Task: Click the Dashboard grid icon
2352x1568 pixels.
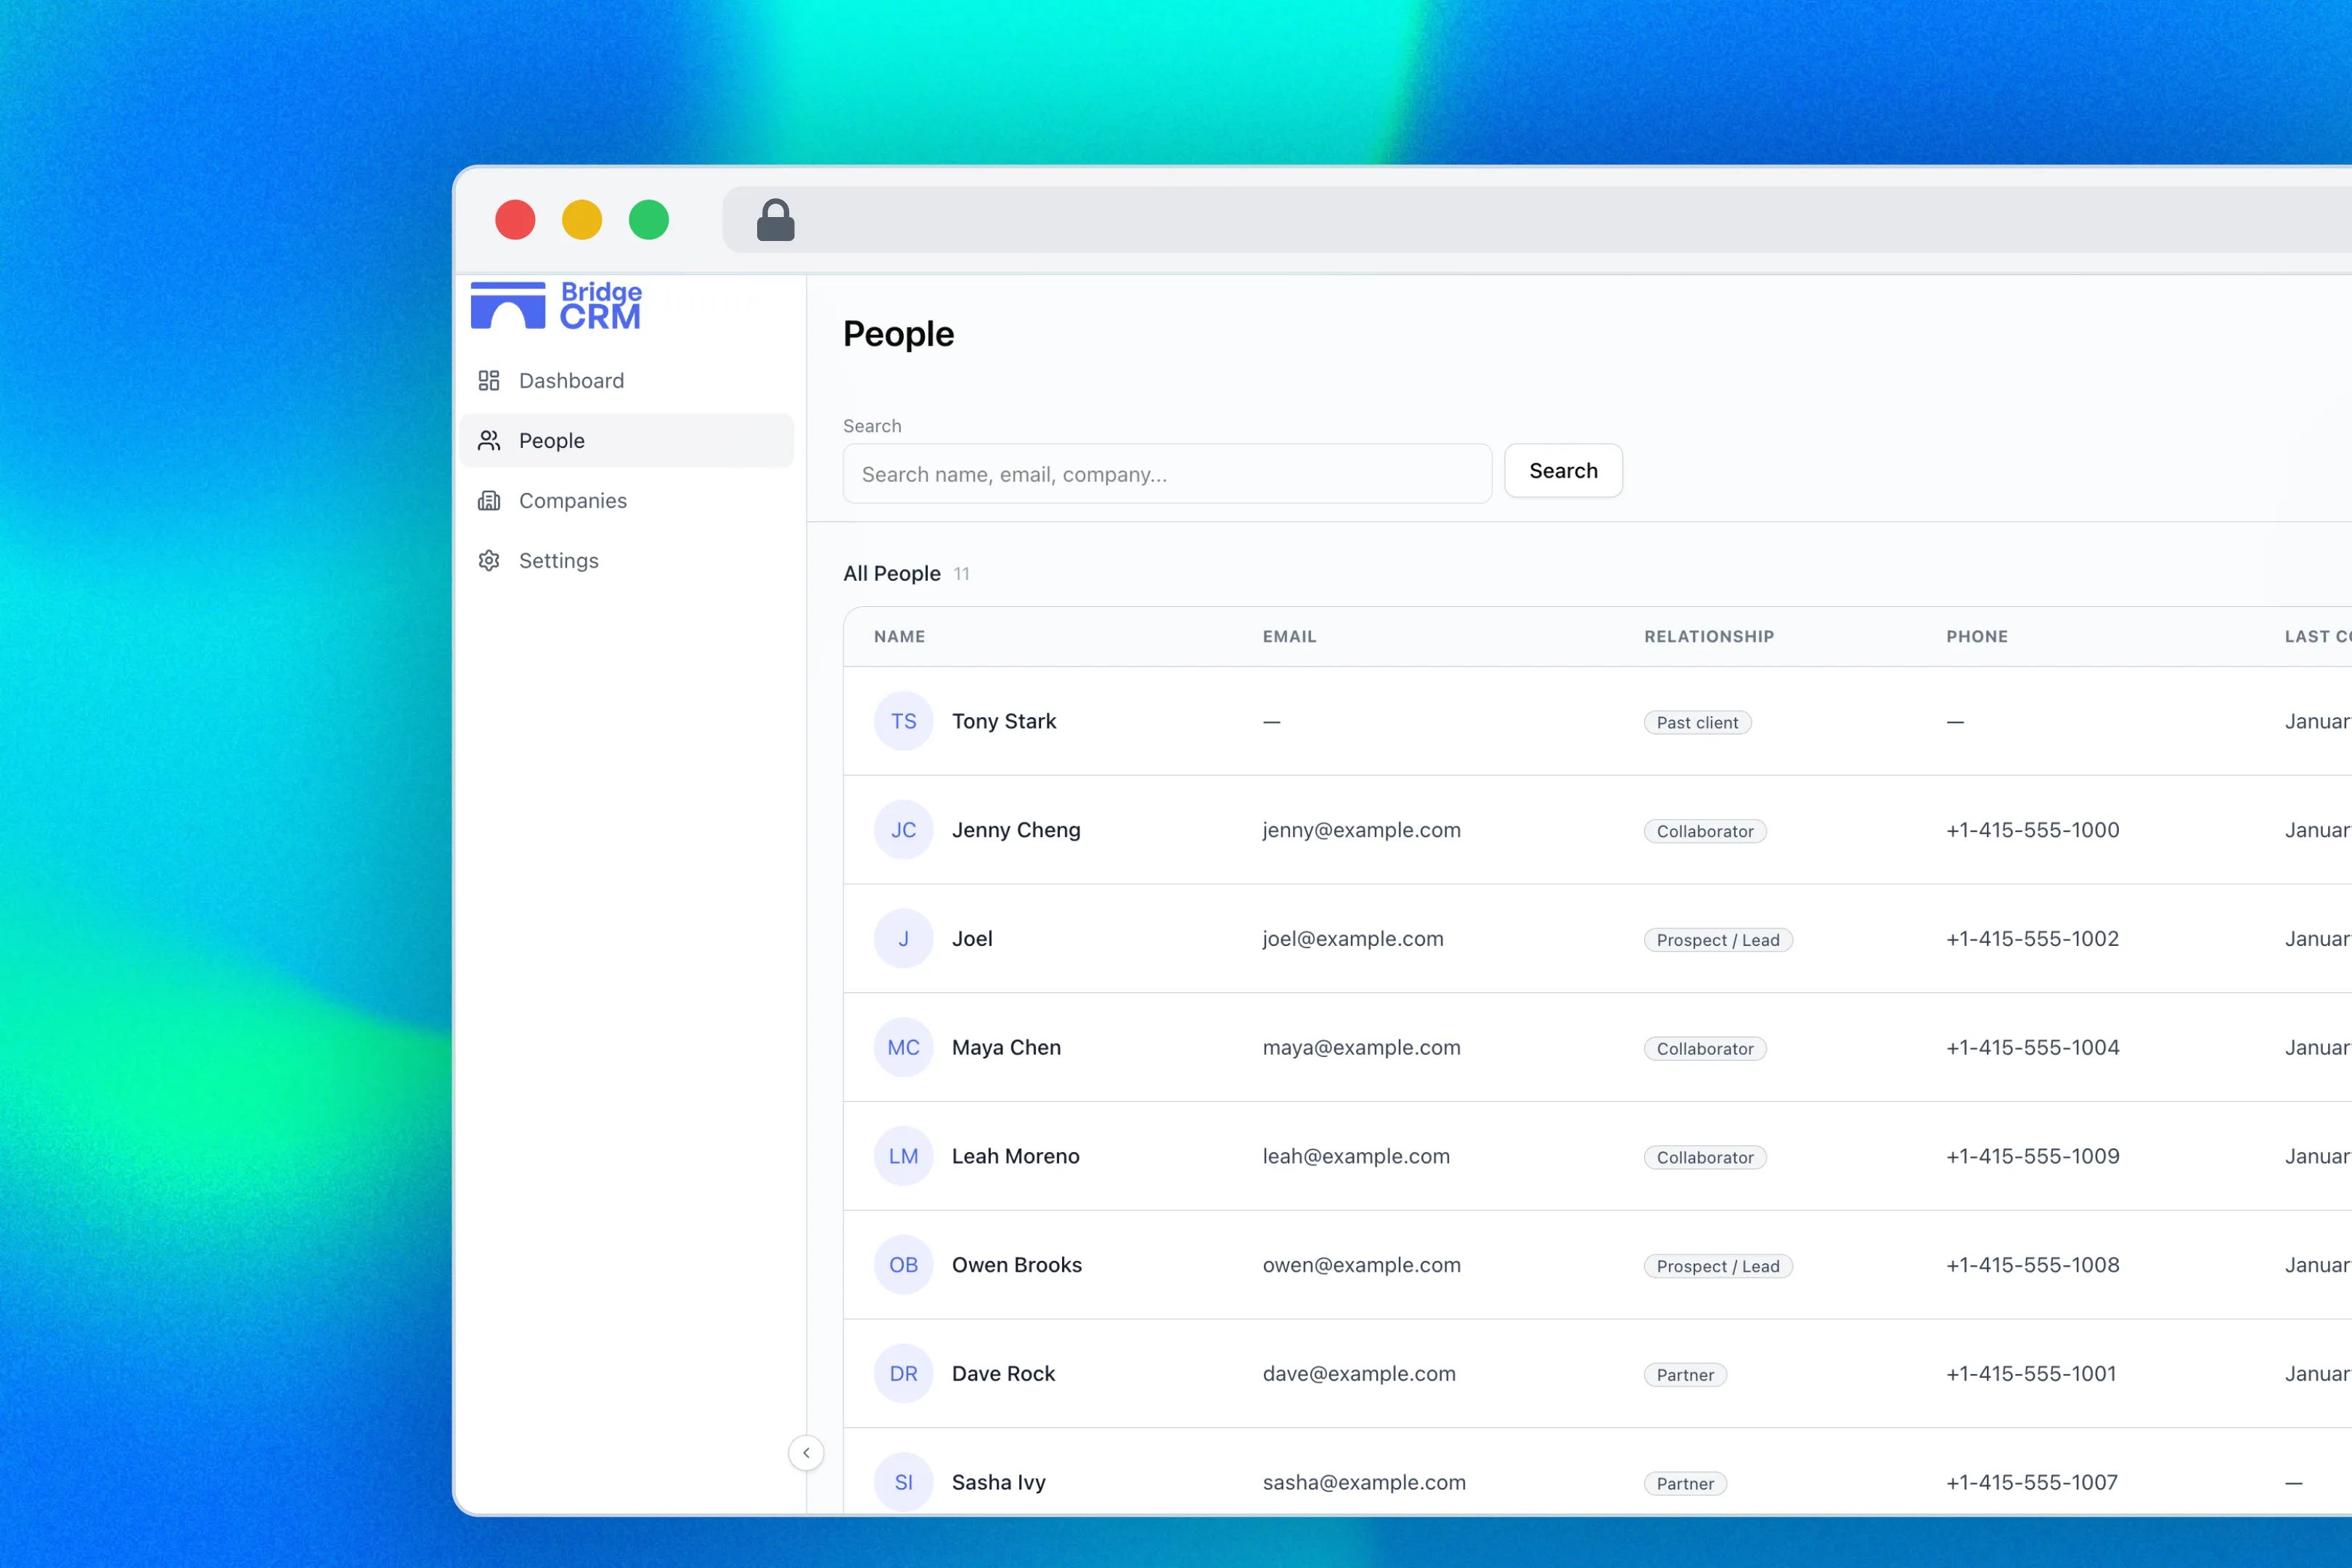Action: [488, 380]
